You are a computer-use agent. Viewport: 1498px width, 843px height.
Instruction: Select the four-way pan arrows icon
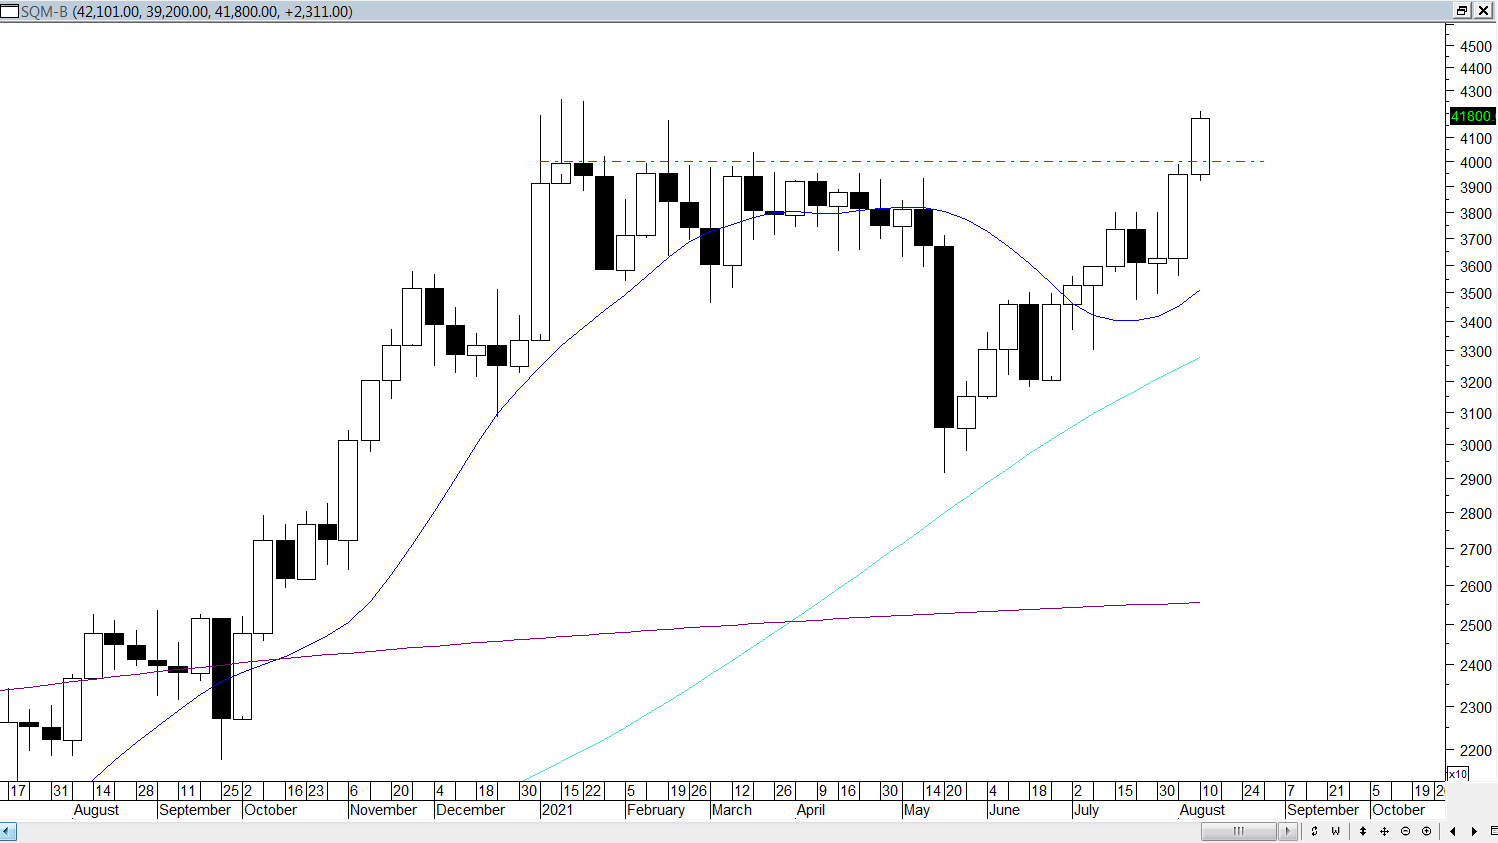pos(1384,831)
